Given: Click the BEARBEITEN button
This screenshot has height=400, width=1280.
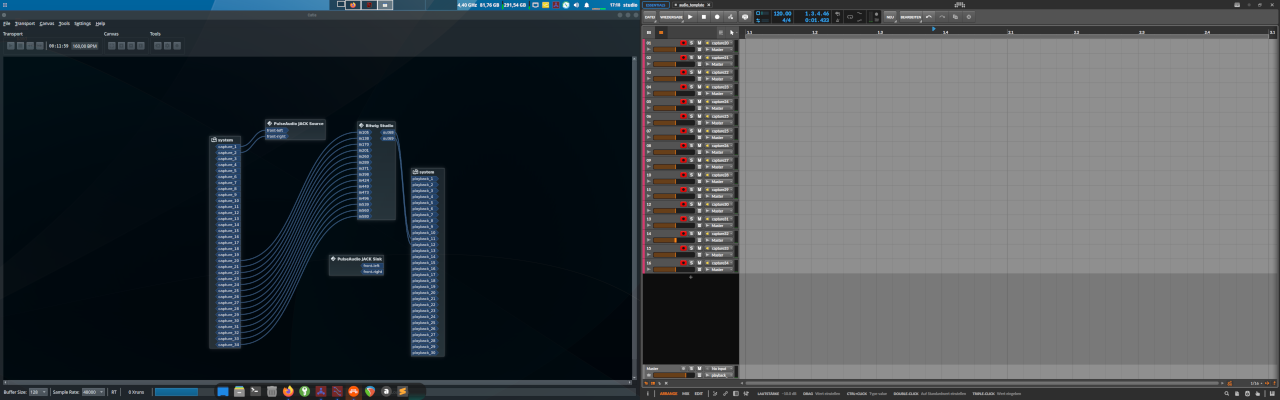Looking at the screenshot, I should coord(910,17).
